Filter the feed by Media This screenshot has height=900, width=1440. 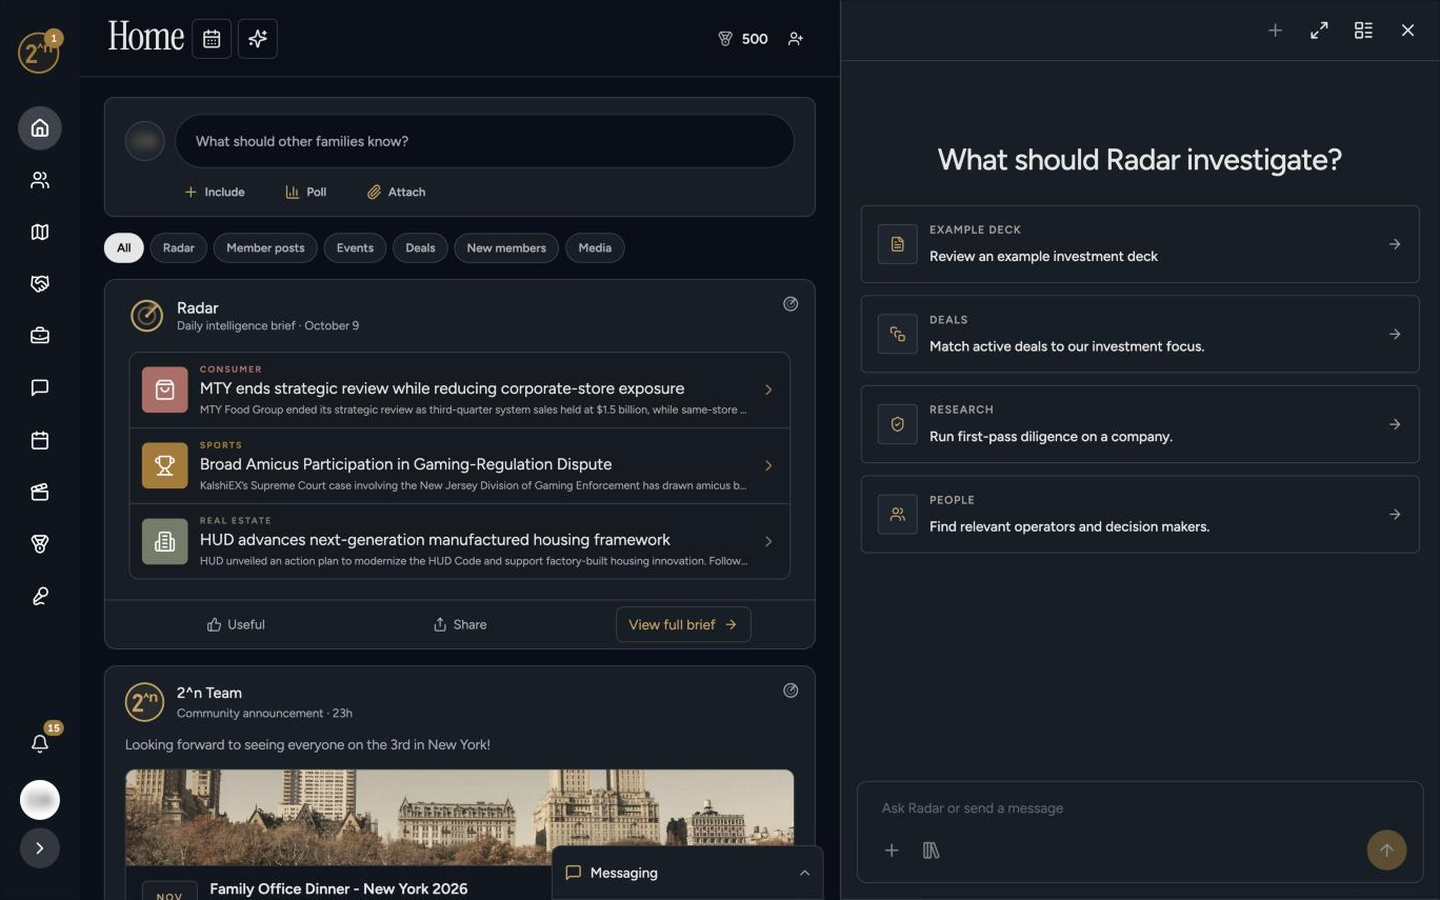(595, 248)
